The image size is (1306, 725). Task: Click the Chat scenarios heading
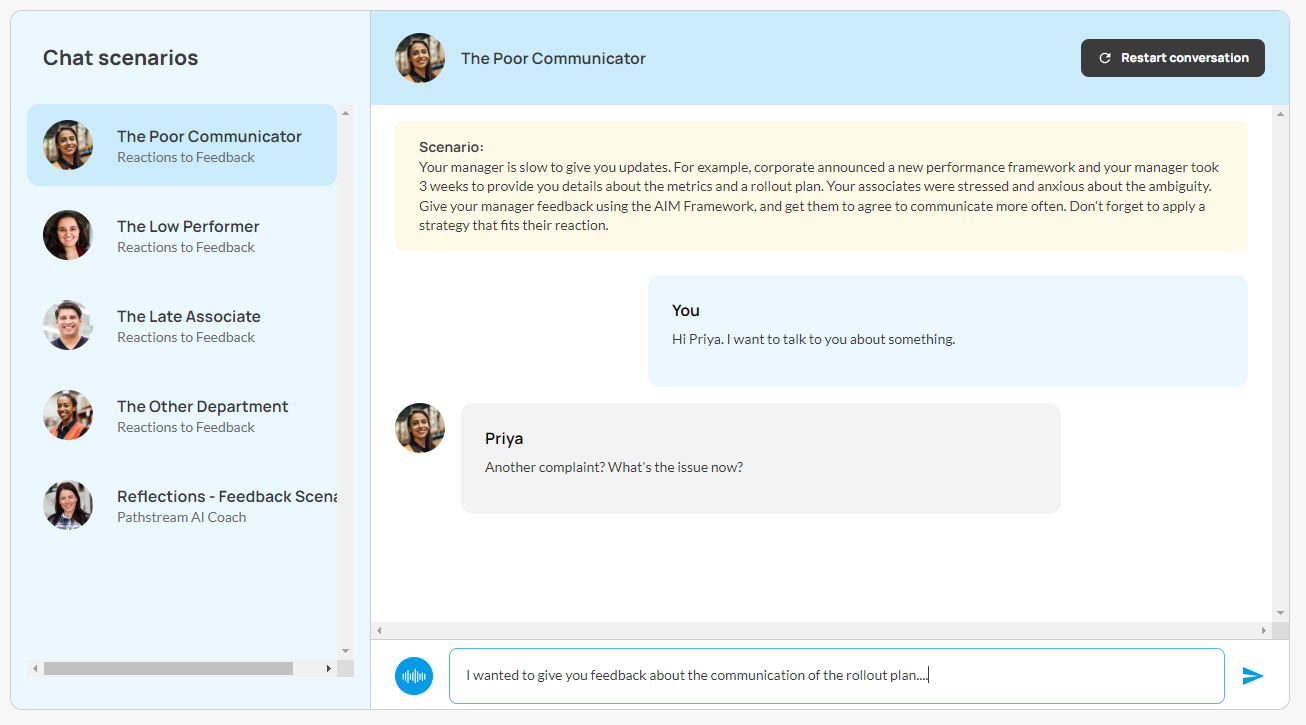[120, 58]
